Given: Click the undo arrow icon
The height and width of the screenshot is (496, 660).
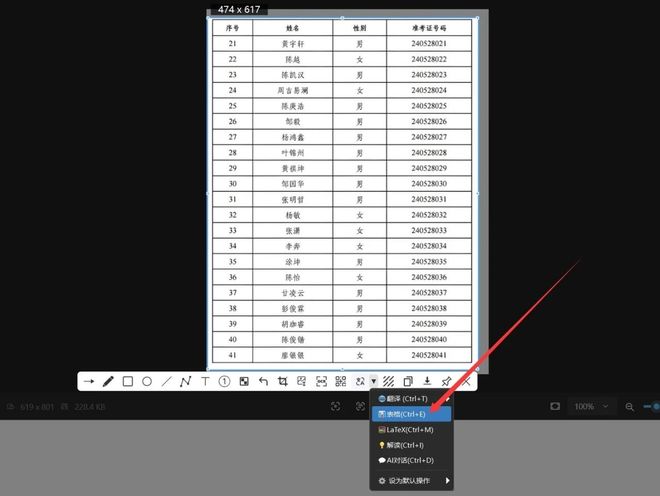Looking at the screenshot, I should point(263,381).
